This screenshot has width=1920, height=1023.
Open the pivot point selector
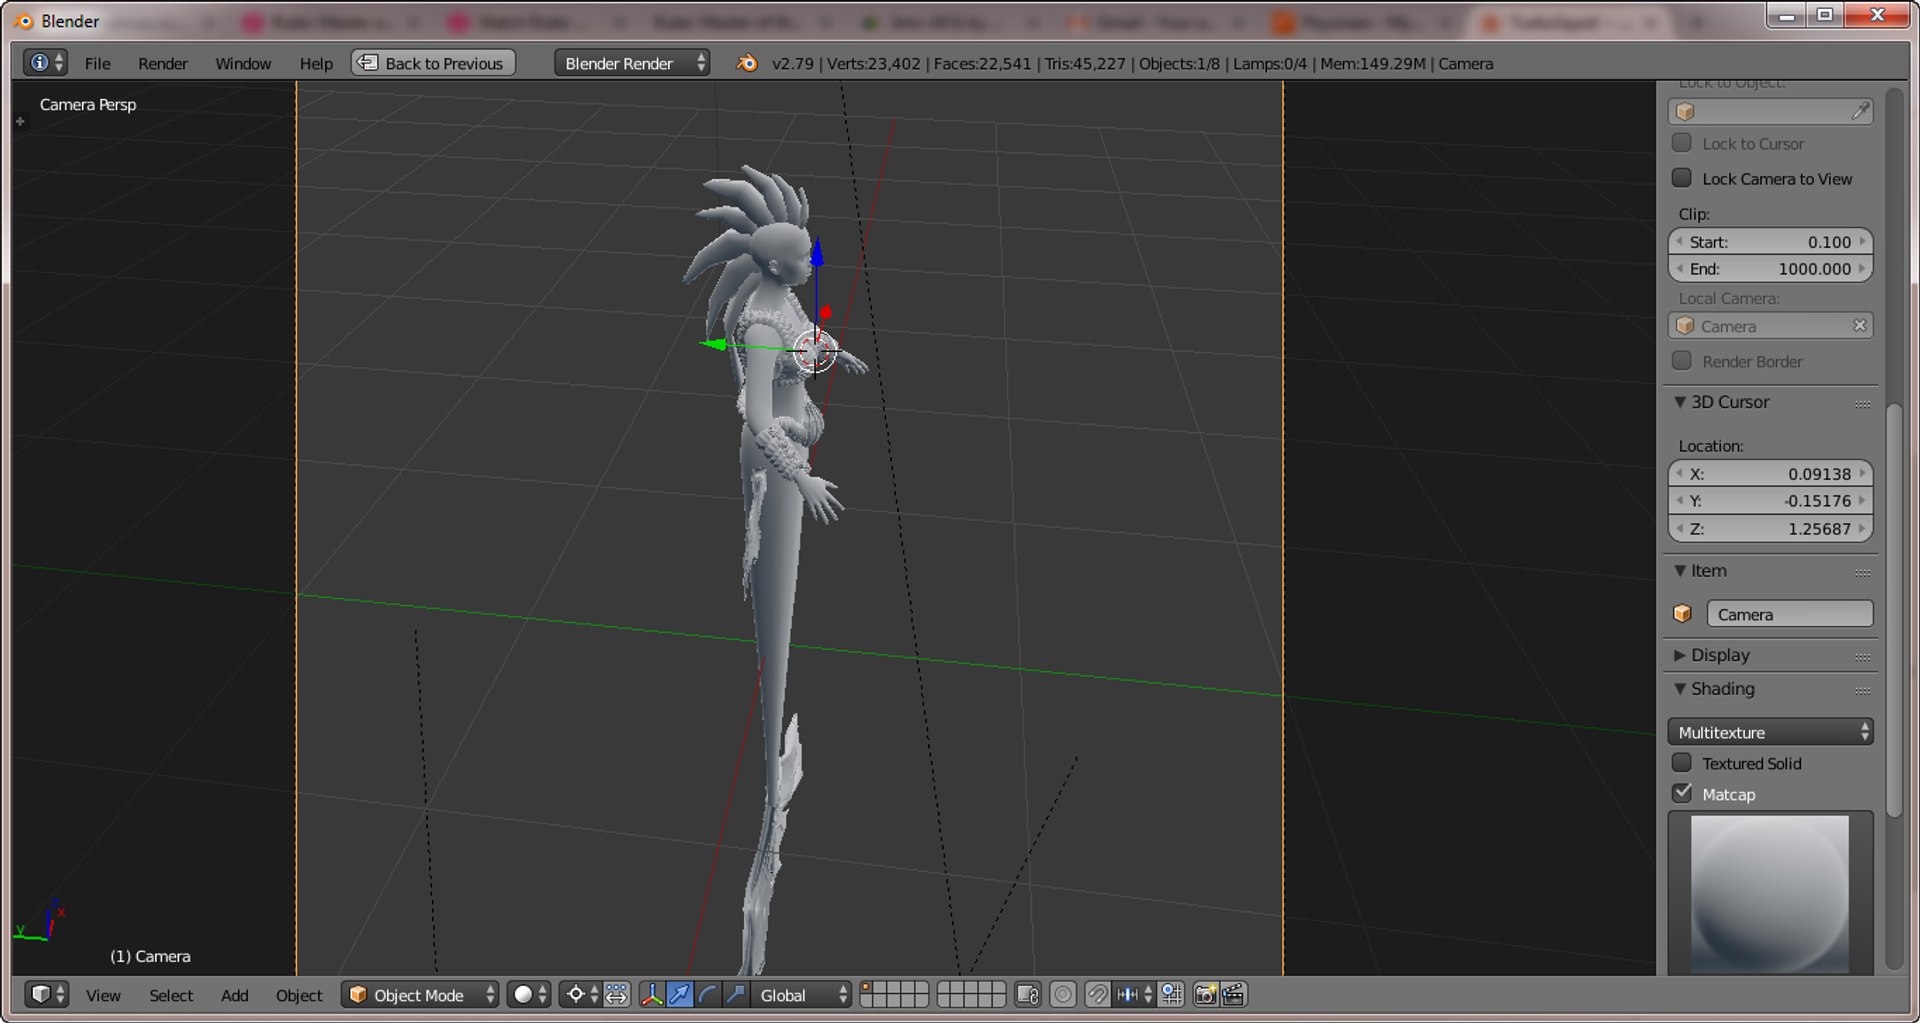click(x=581, y=995)
